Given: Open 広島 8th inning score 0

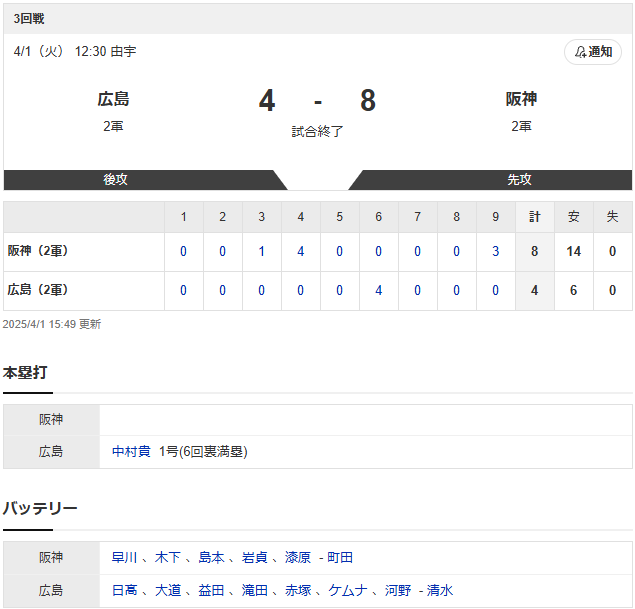Looking at the screenshot, I should (456, 290).
